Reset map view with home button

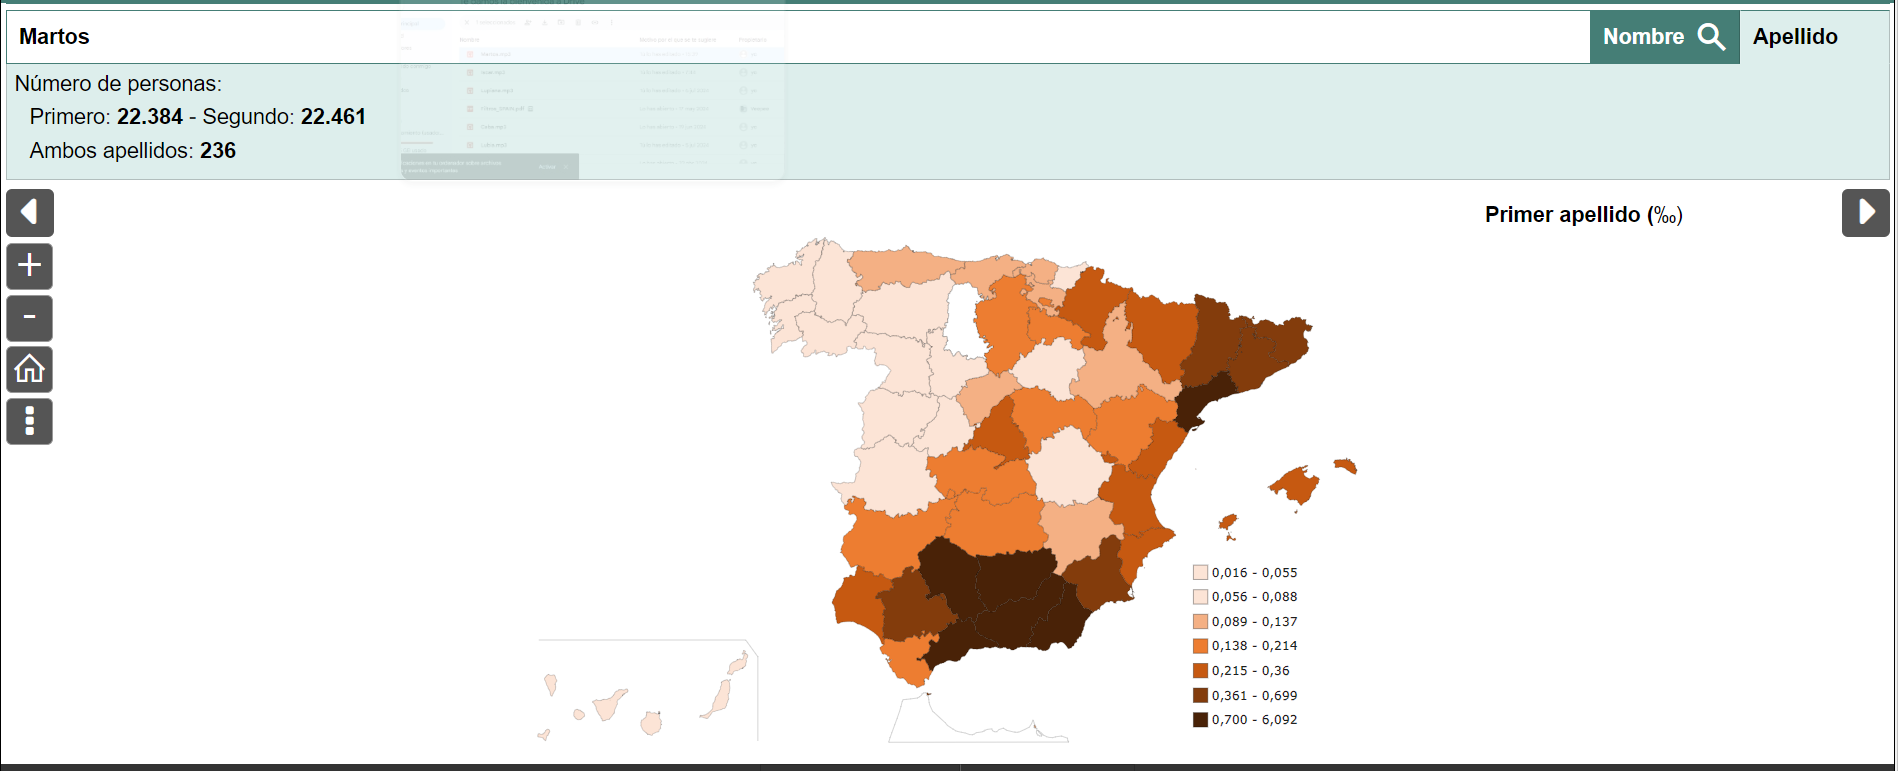30,370
